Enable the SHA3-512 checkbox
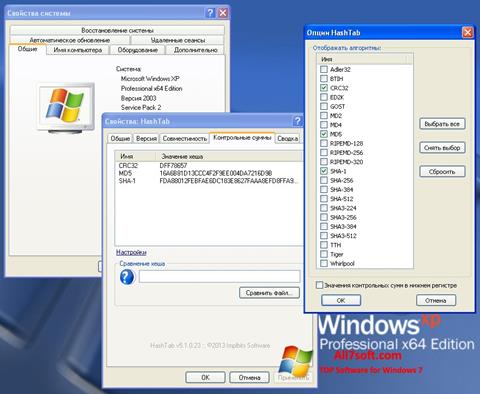 coord(324,236)
